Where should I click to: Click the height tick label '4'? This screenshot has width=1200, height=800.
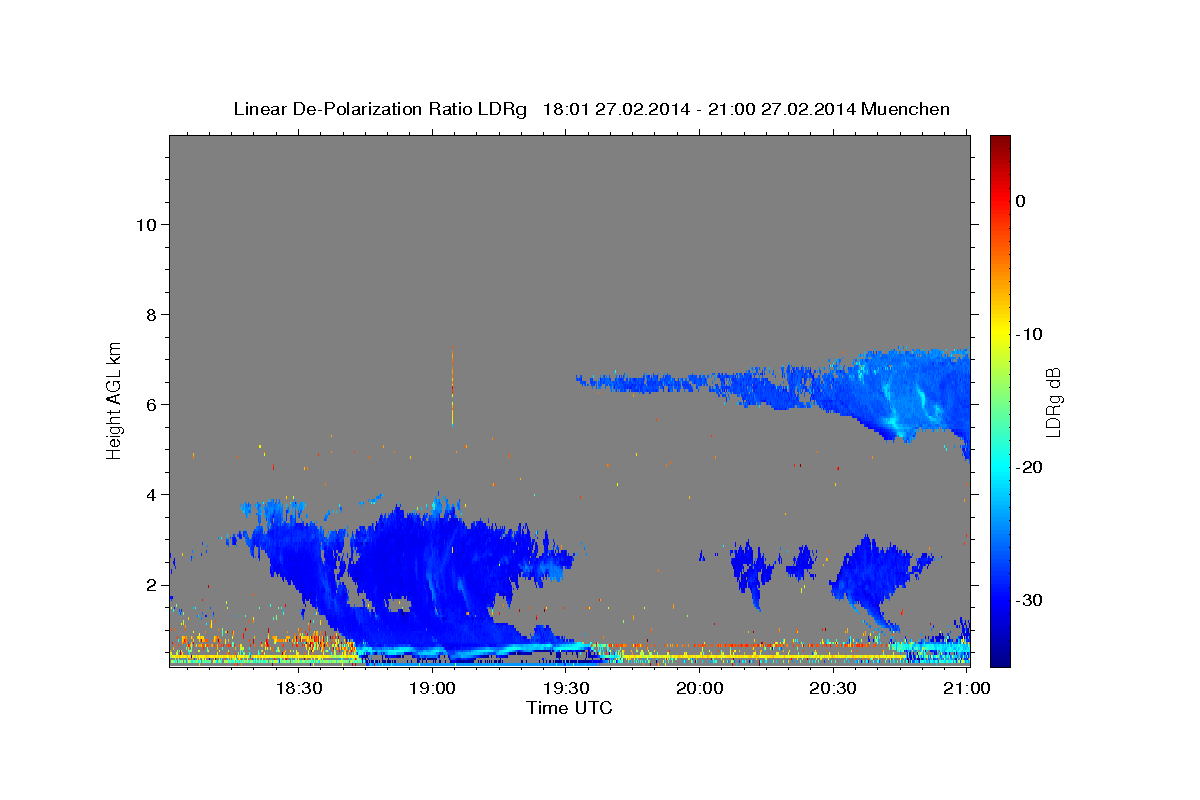[x=152, y=495]
